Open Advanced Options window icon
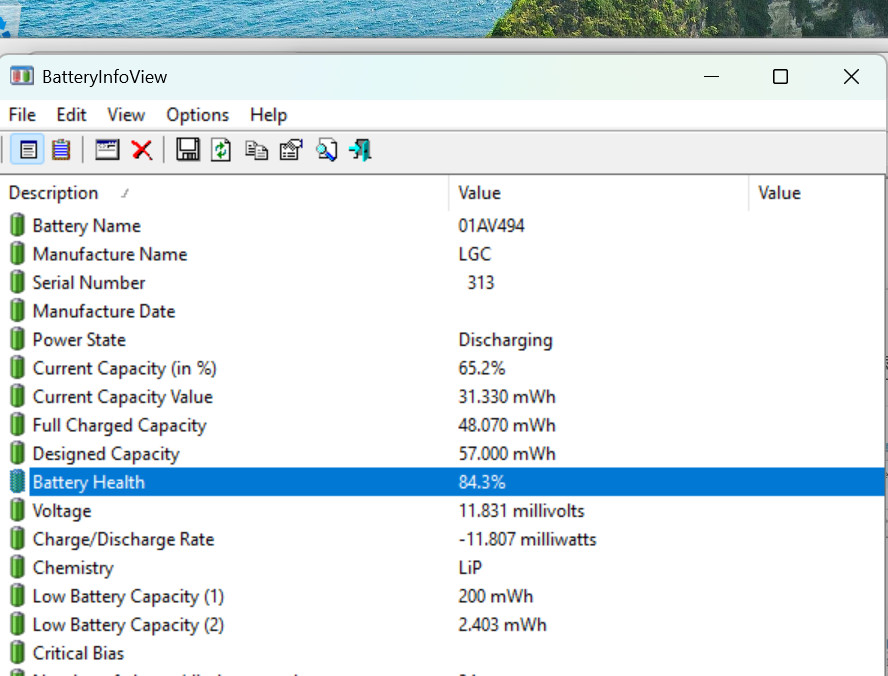The width and height of the screenshot is (888, 676). click(107, 150)
